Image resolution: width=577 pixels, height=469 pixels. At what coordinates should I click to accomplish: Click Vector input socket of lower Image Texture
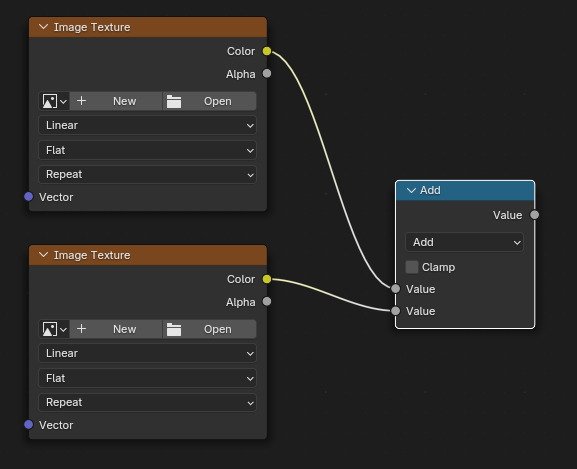(29, 425)
